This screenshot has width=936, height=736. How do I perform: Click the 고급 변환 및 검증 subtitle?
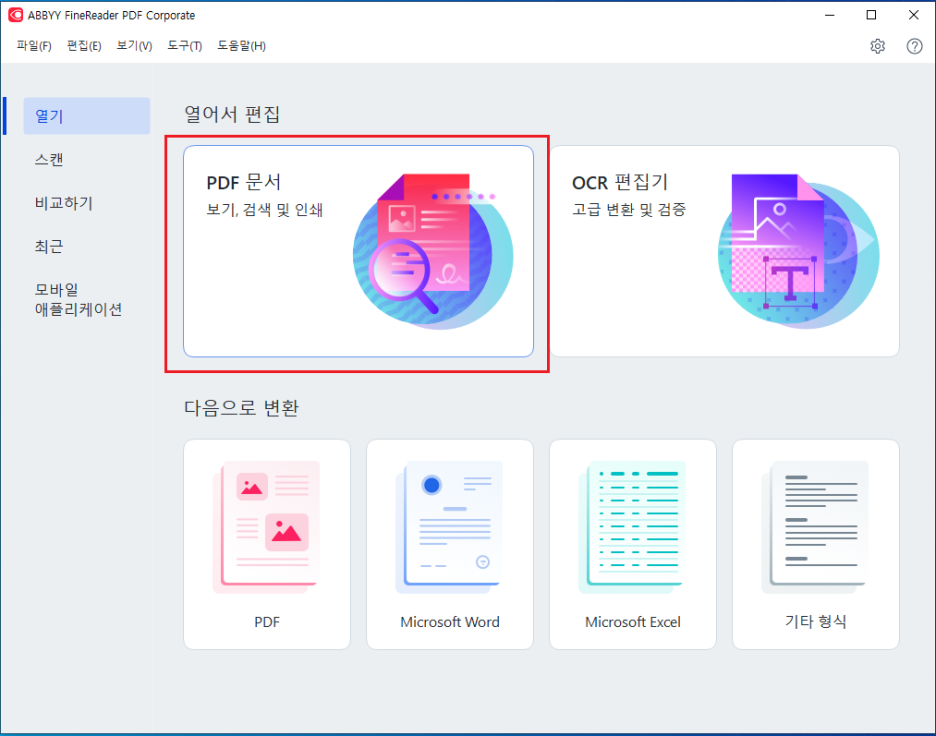point(629,210)
